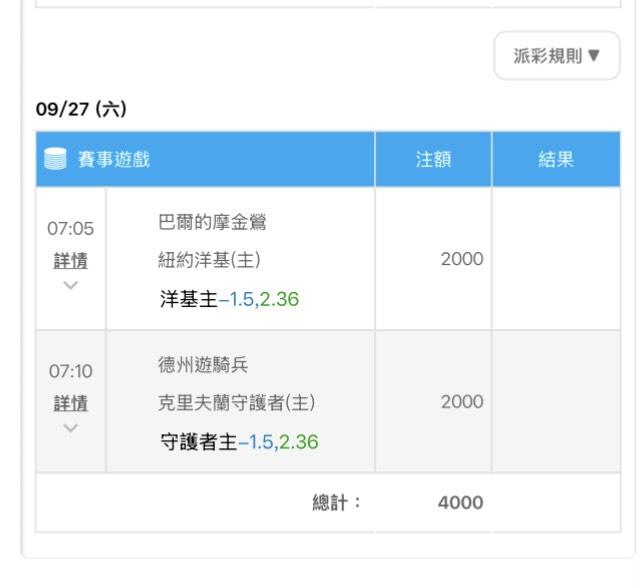Click team name 克里夫蘭守護者(主)
The height and width of the screenshot is (585, 639).
click(236, 403)
